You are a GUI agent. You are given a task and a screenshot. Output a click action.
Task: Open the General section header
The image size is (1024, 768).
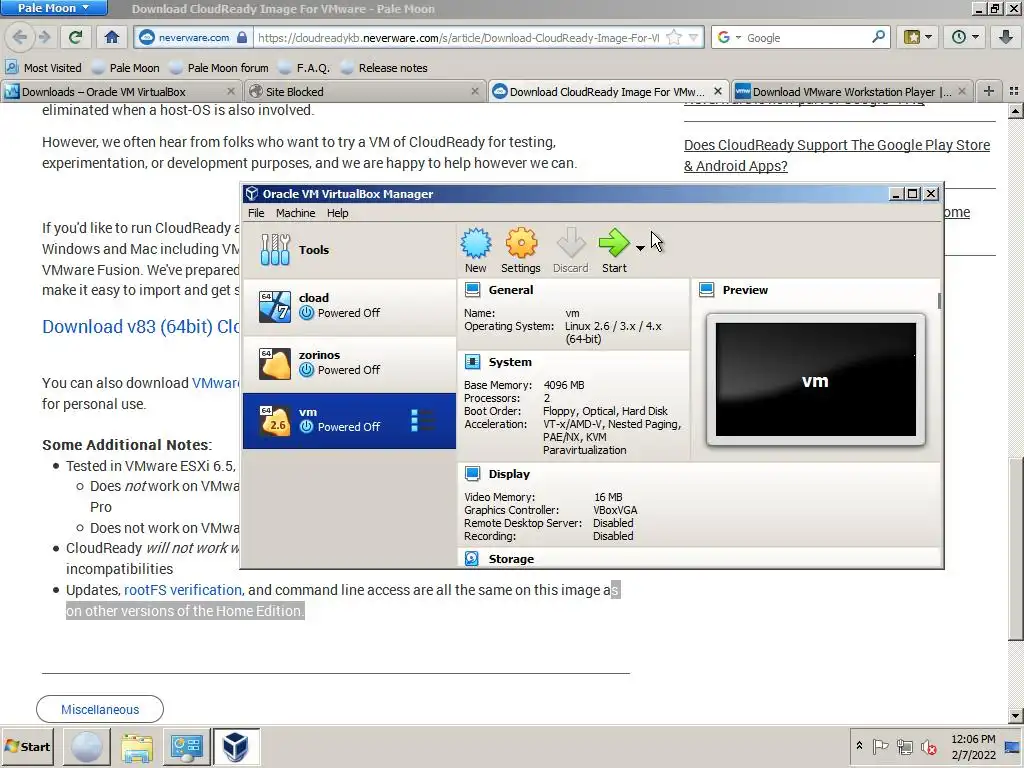[510, 290]
